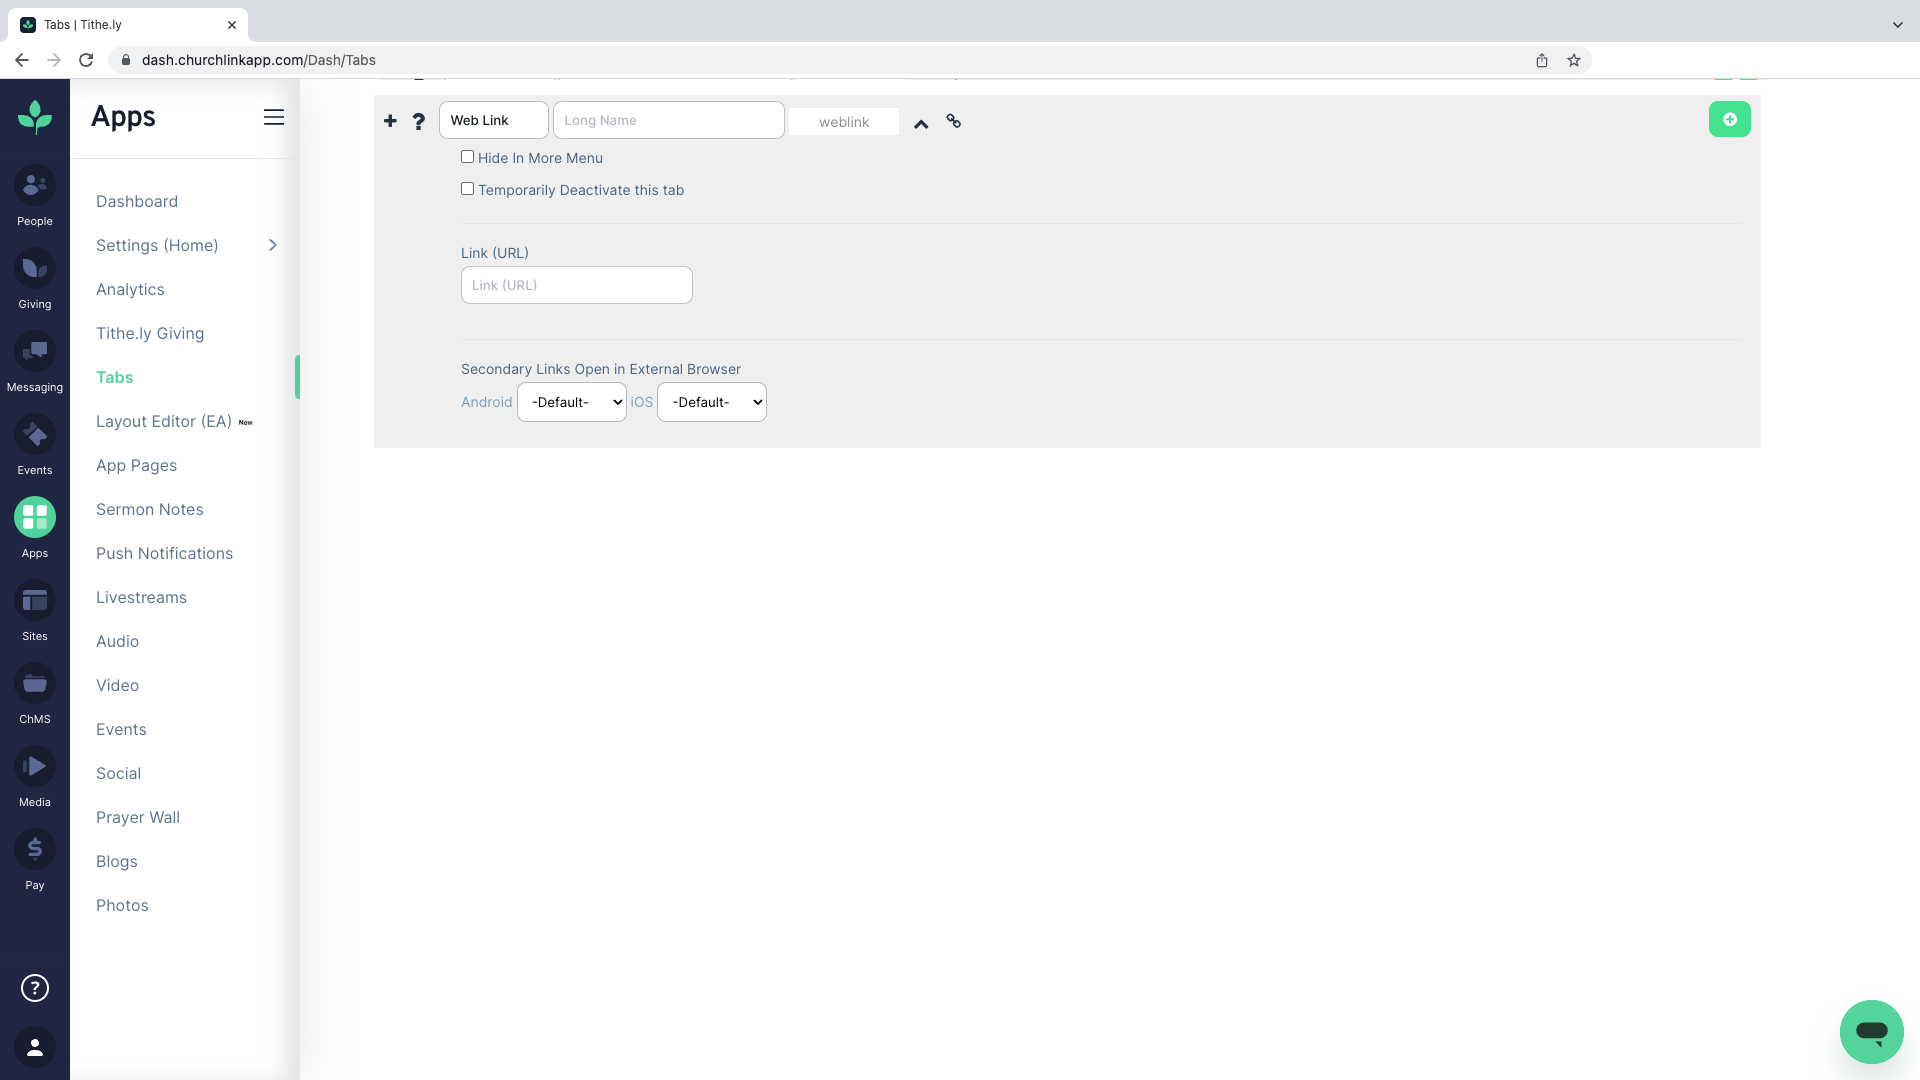1920x1080 pixels.
Task: Open the help question mark icon
Action: 418,121
